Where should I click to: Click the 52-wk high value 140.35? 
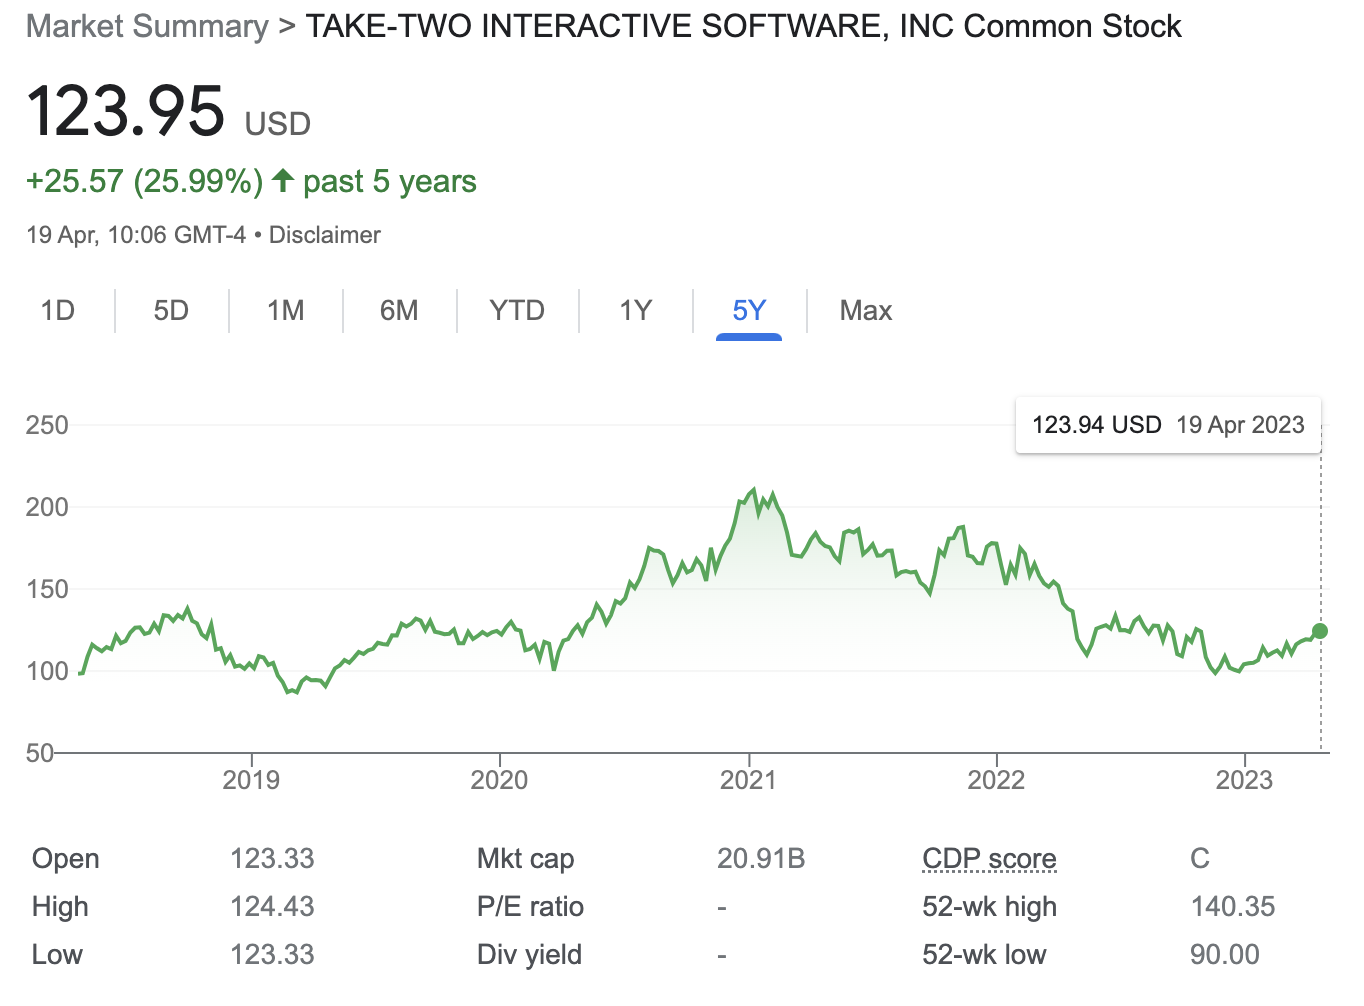click(x=1233, y=907)
